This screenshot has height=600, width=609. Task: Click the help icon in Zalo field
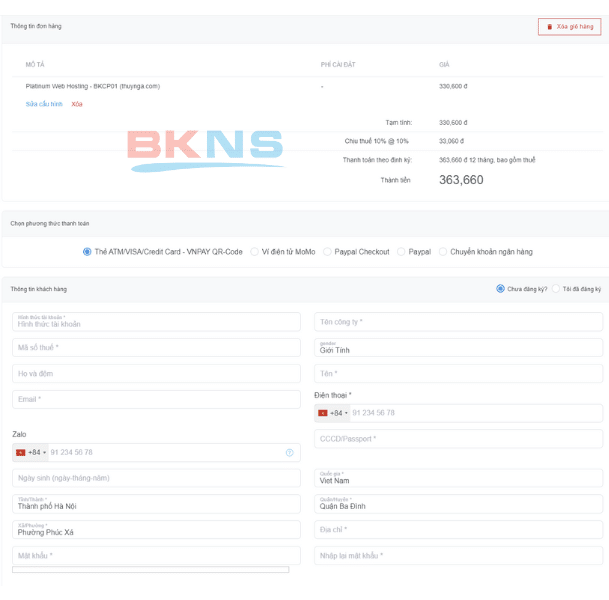(x=289, y=453)
